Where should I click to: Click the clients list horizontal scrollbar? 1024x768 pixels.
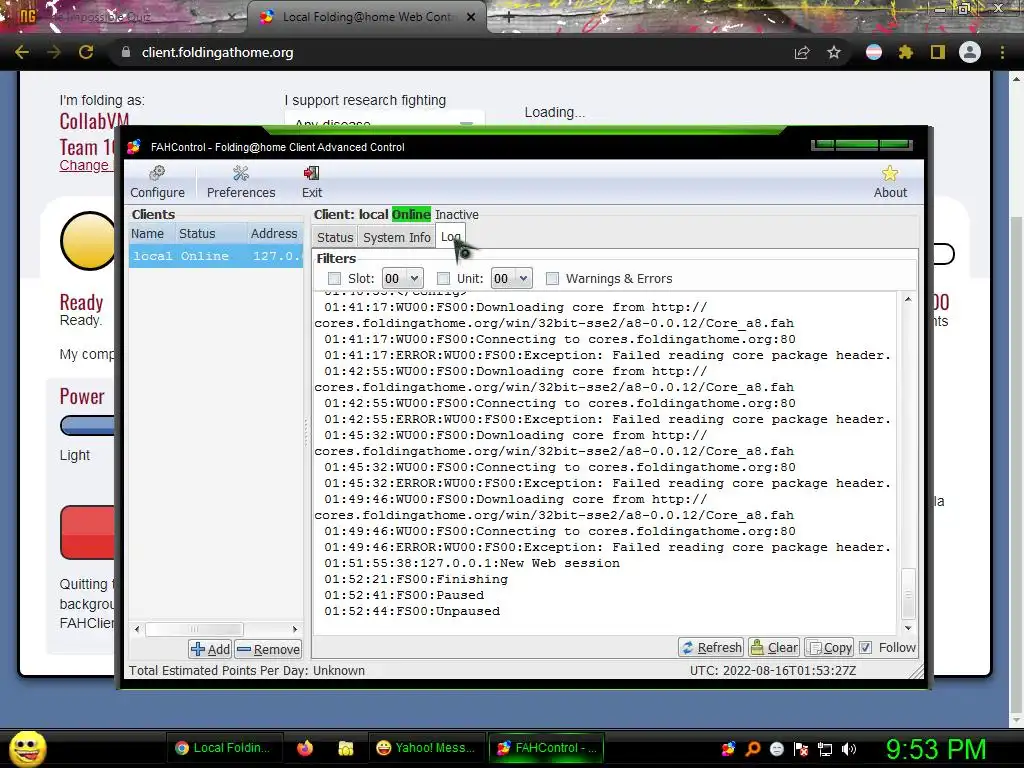coord(194,629)
